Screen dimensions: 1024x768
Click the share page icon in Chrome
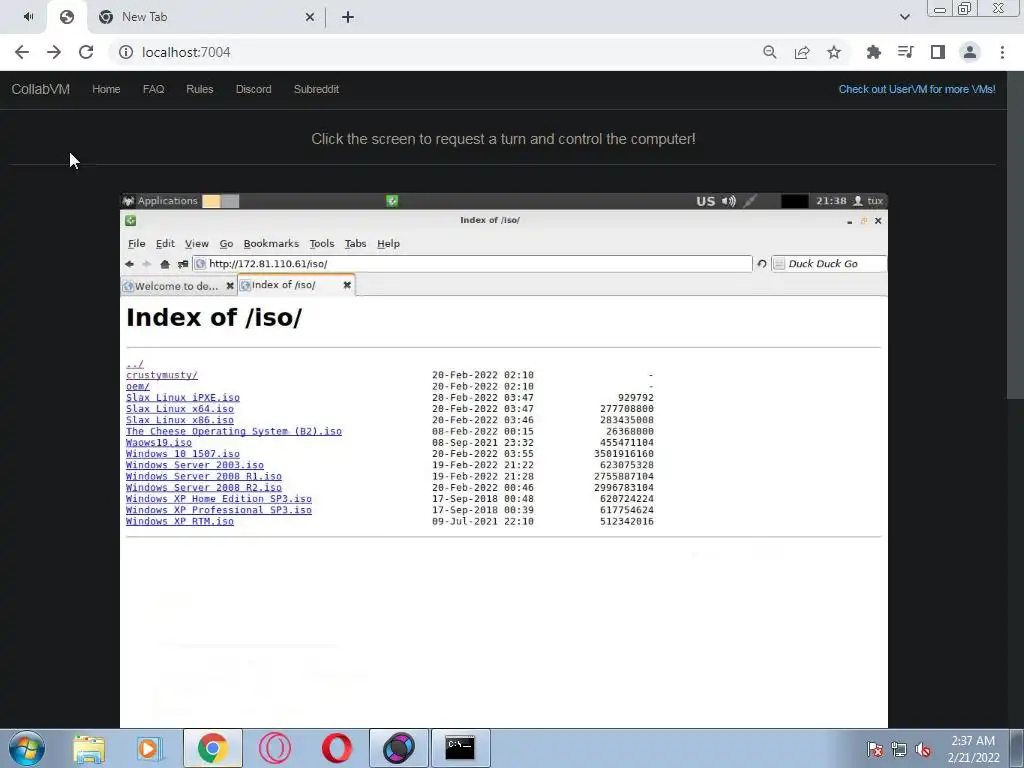pyautogui.click(x=802, y=52)
